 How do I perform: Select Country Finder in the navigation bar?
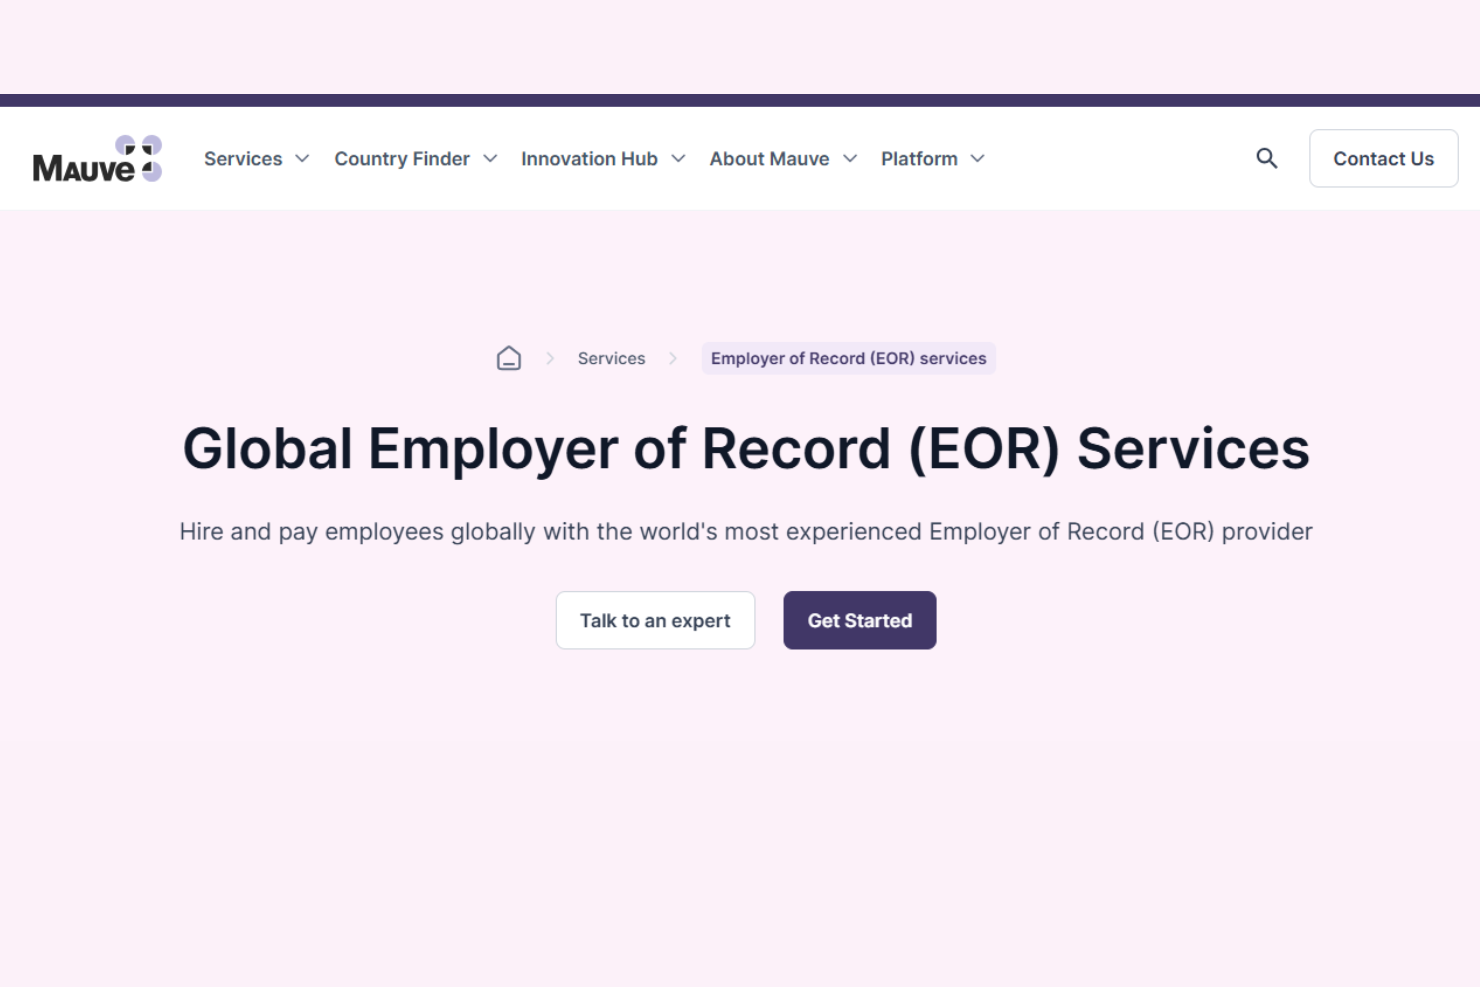coord(401,159)
